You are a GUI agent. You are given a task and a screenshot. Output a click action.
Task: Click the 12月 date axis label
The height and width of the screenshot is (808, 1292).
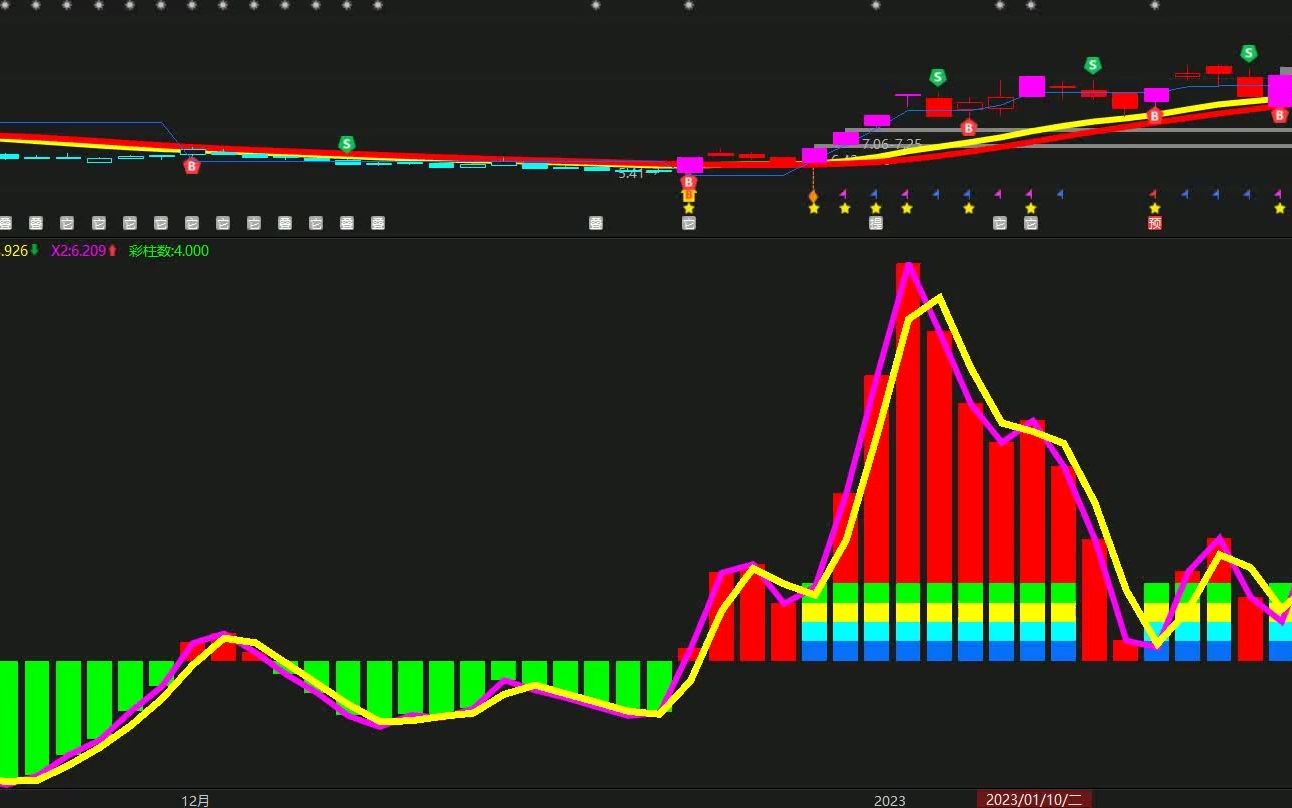[x=196, y=800]
